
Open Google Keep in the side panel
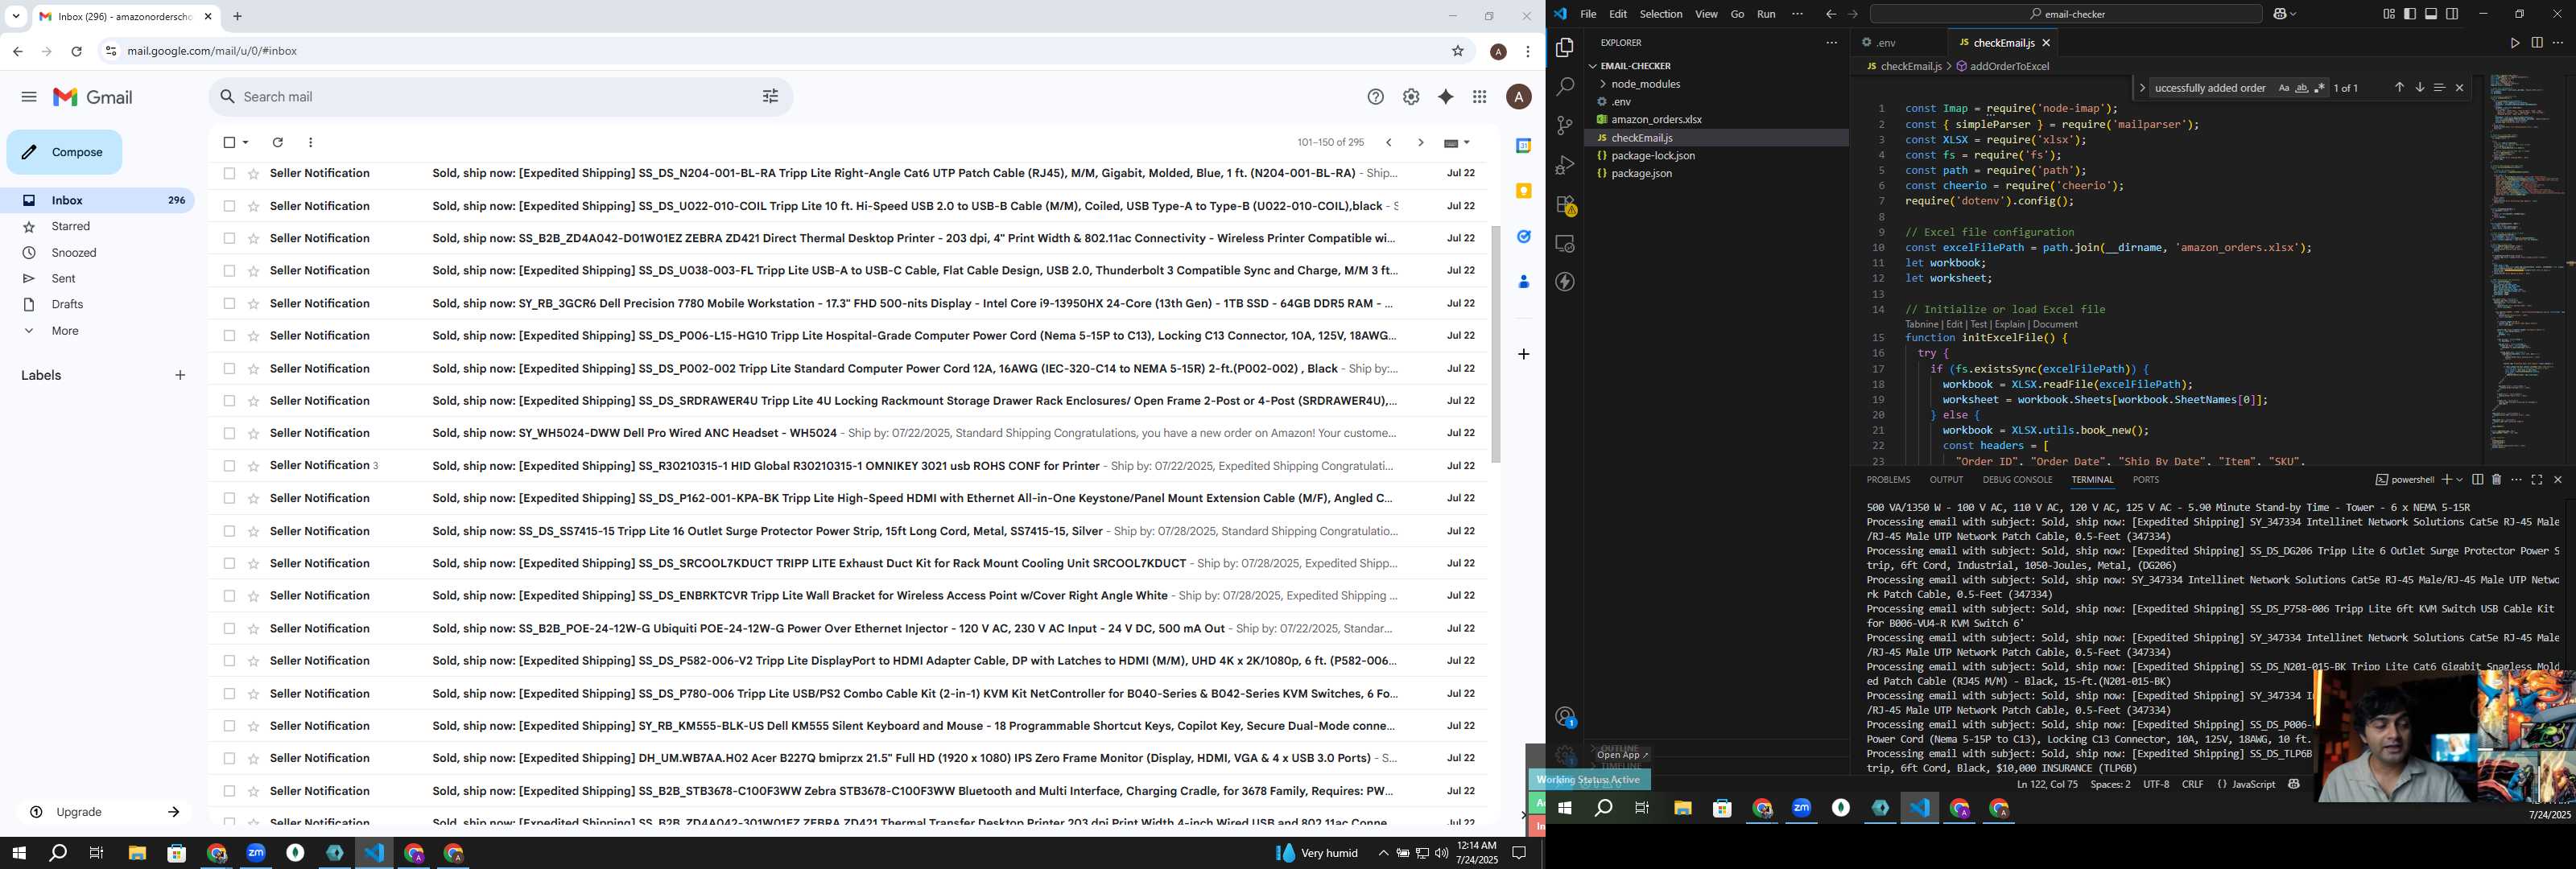point(1523,191)
